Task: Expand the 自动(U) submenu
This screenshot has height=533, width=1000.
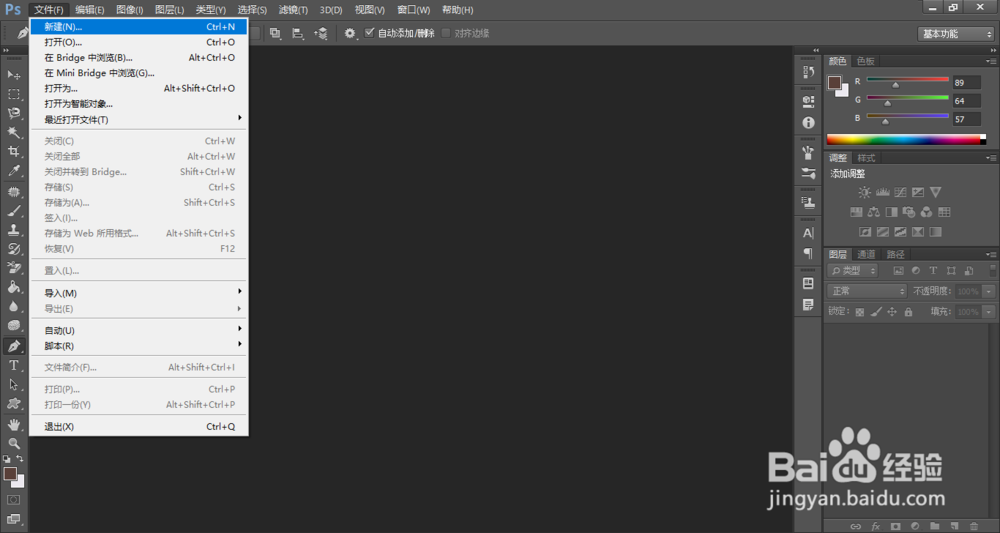Action: (x=138, y=330)
